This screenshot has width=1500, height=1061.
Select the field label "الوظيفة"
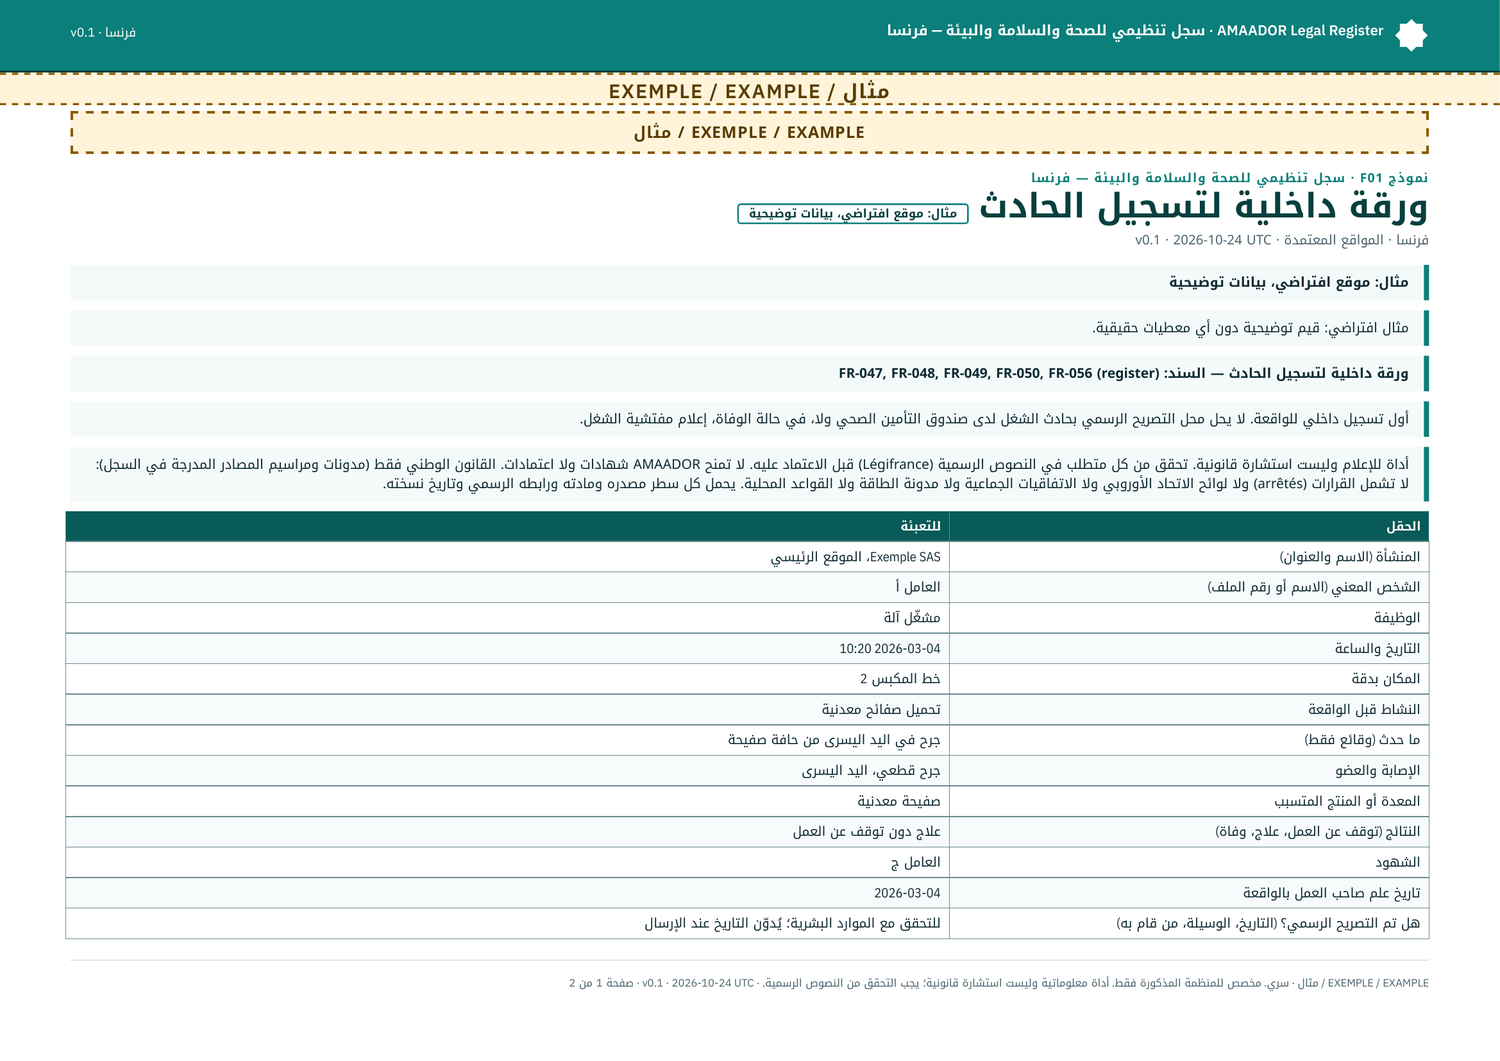[1397, 618]
